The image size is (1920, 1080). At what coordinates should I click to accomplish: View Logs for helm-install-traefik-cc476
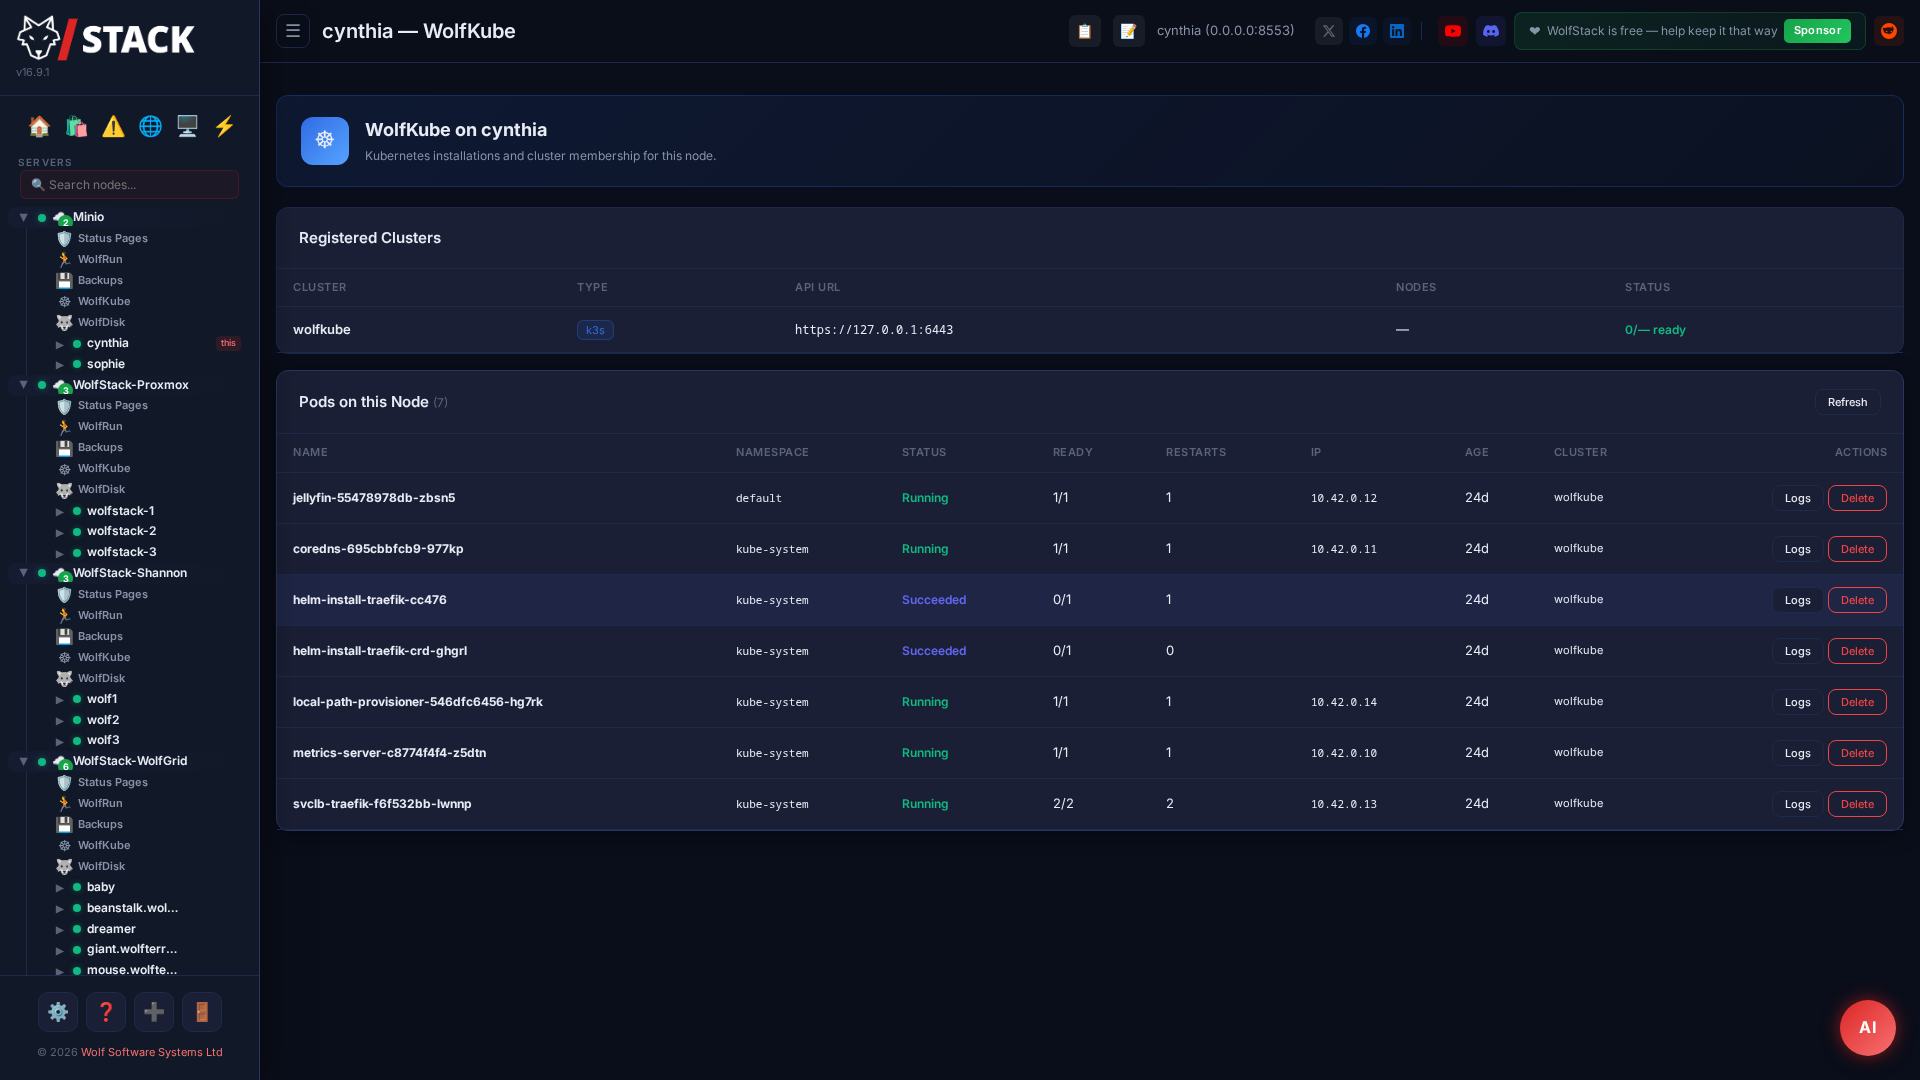pos(1797,600)
